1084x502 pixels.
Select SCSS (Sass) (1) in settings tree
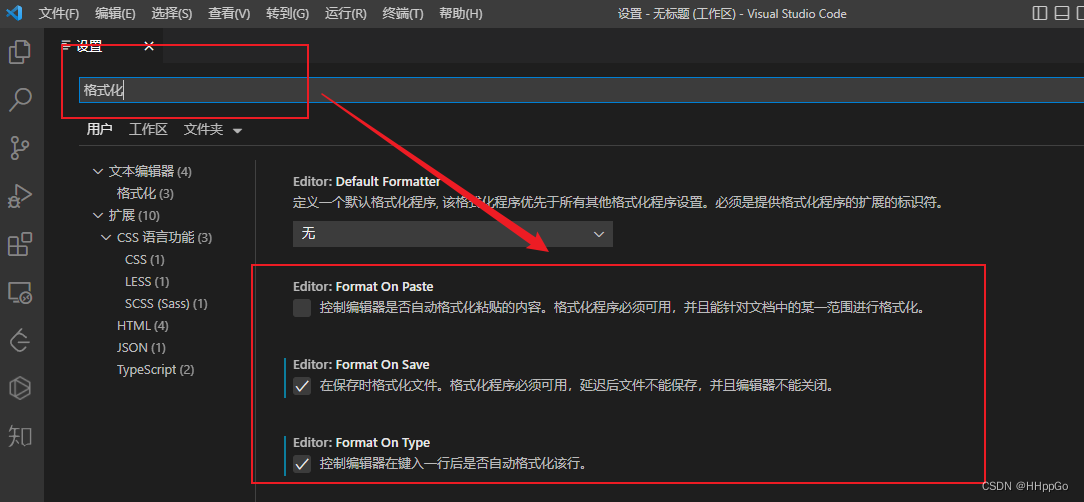tap(166, 304)
